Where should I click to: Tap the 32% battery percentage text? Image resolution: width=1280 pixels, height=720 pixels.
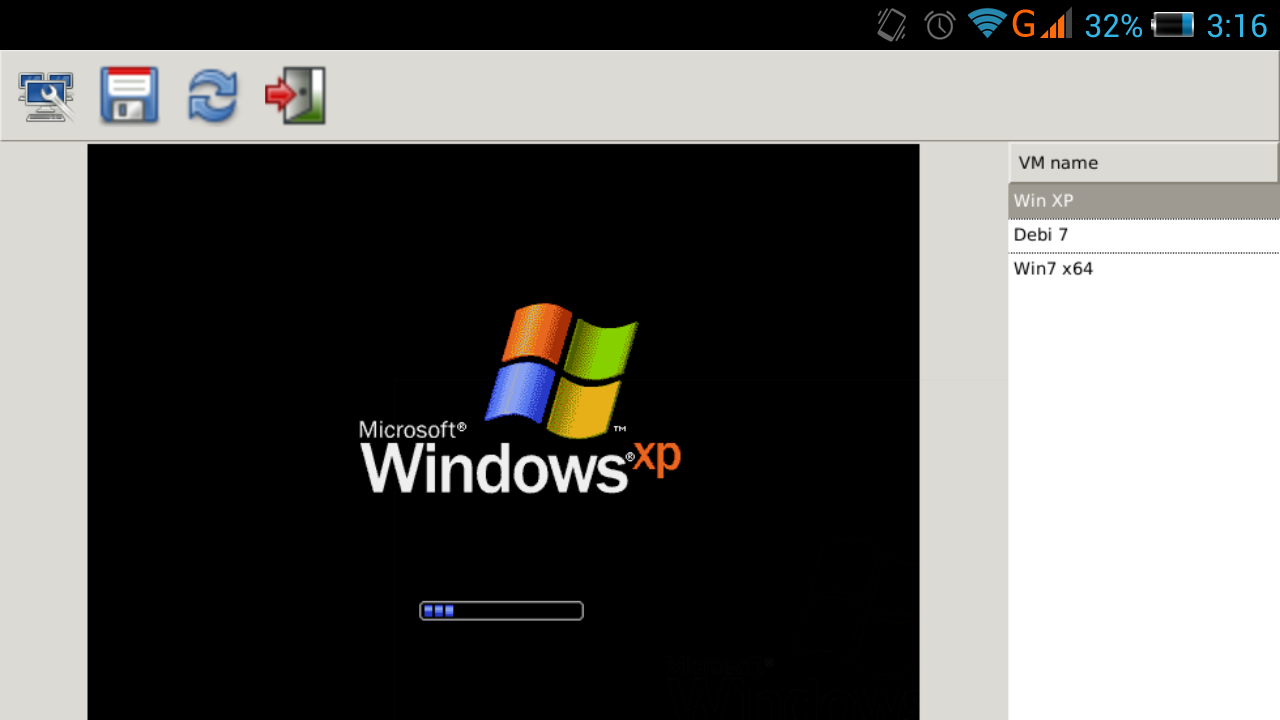click(x=1113, y=25)
